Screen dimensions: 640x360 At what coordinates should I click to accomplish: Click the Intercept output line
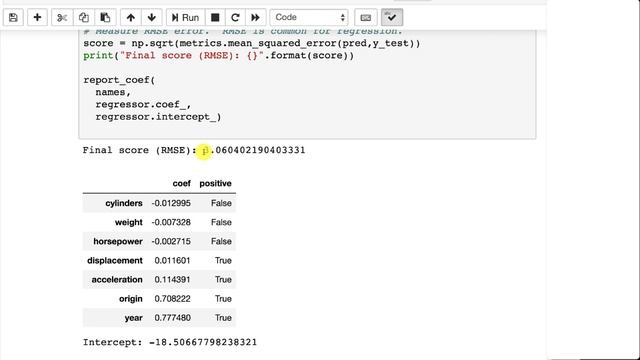click(170, 342)
